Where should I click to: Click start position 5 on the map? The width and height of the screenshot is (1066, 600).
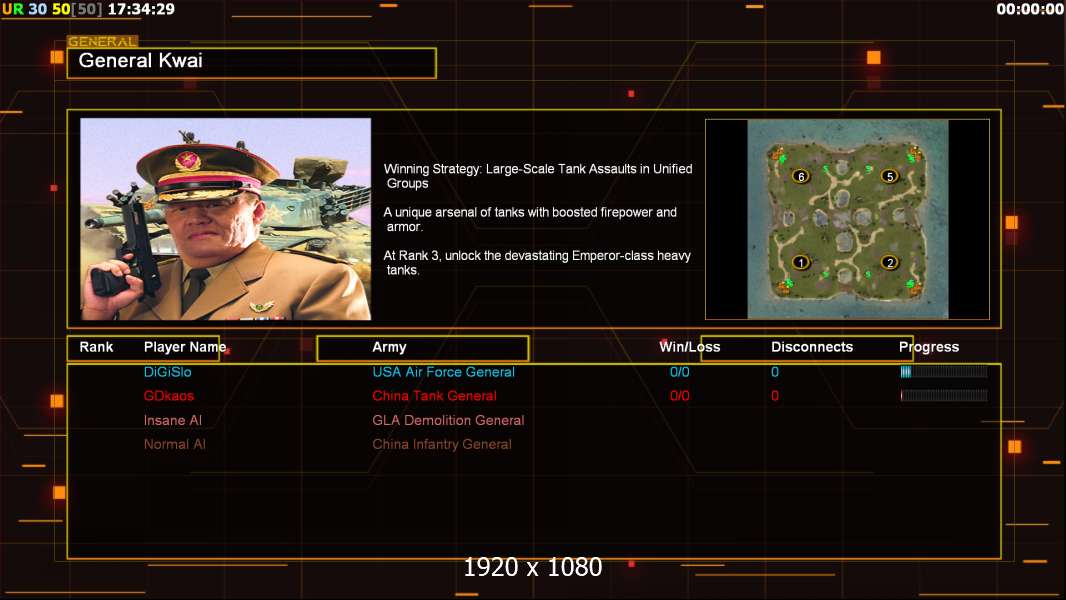[x=889, y=176]
